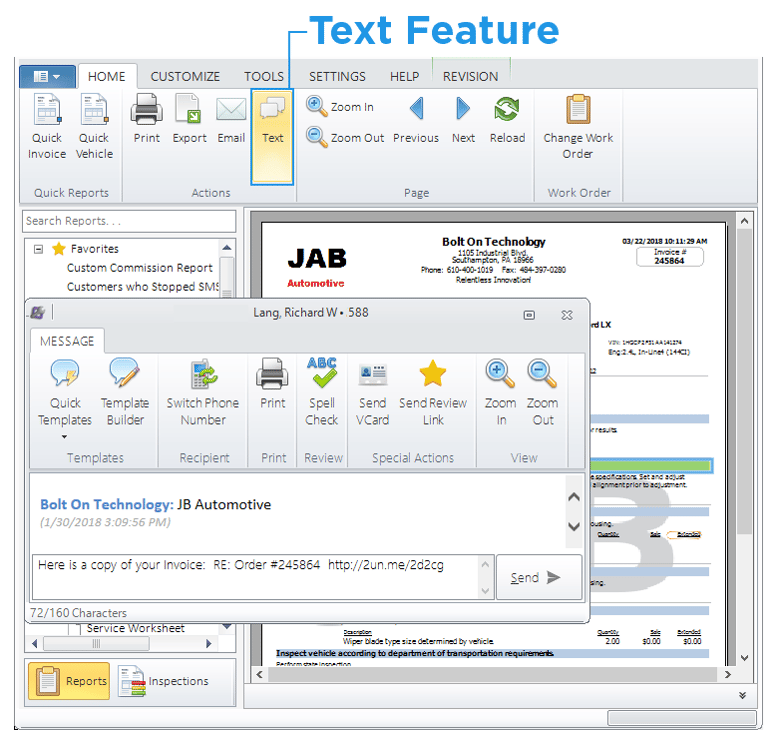The height and width of the screenshot is (734, 778).
Task: Switch to the HELP ribbon tab
Action: tap(404, 76)
